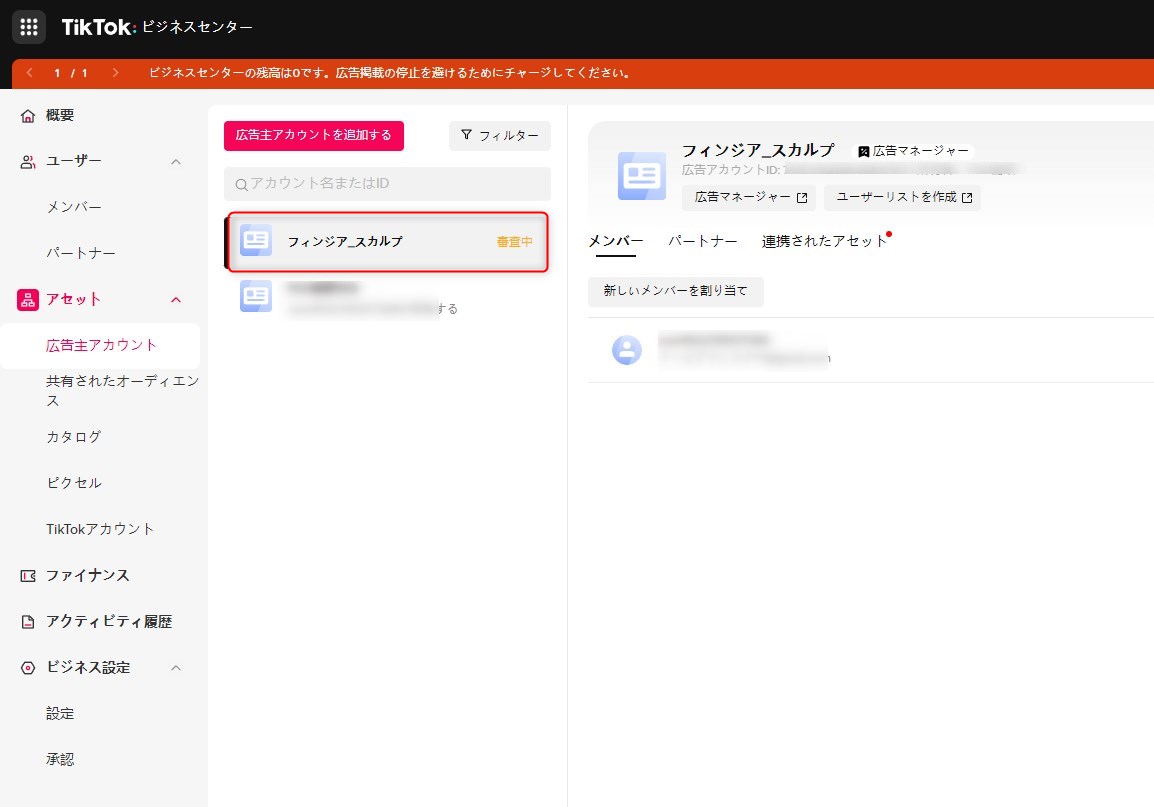Open the フィルター dropdown
This screenshot has width=1154, height=807.
(x=500, y=136)
